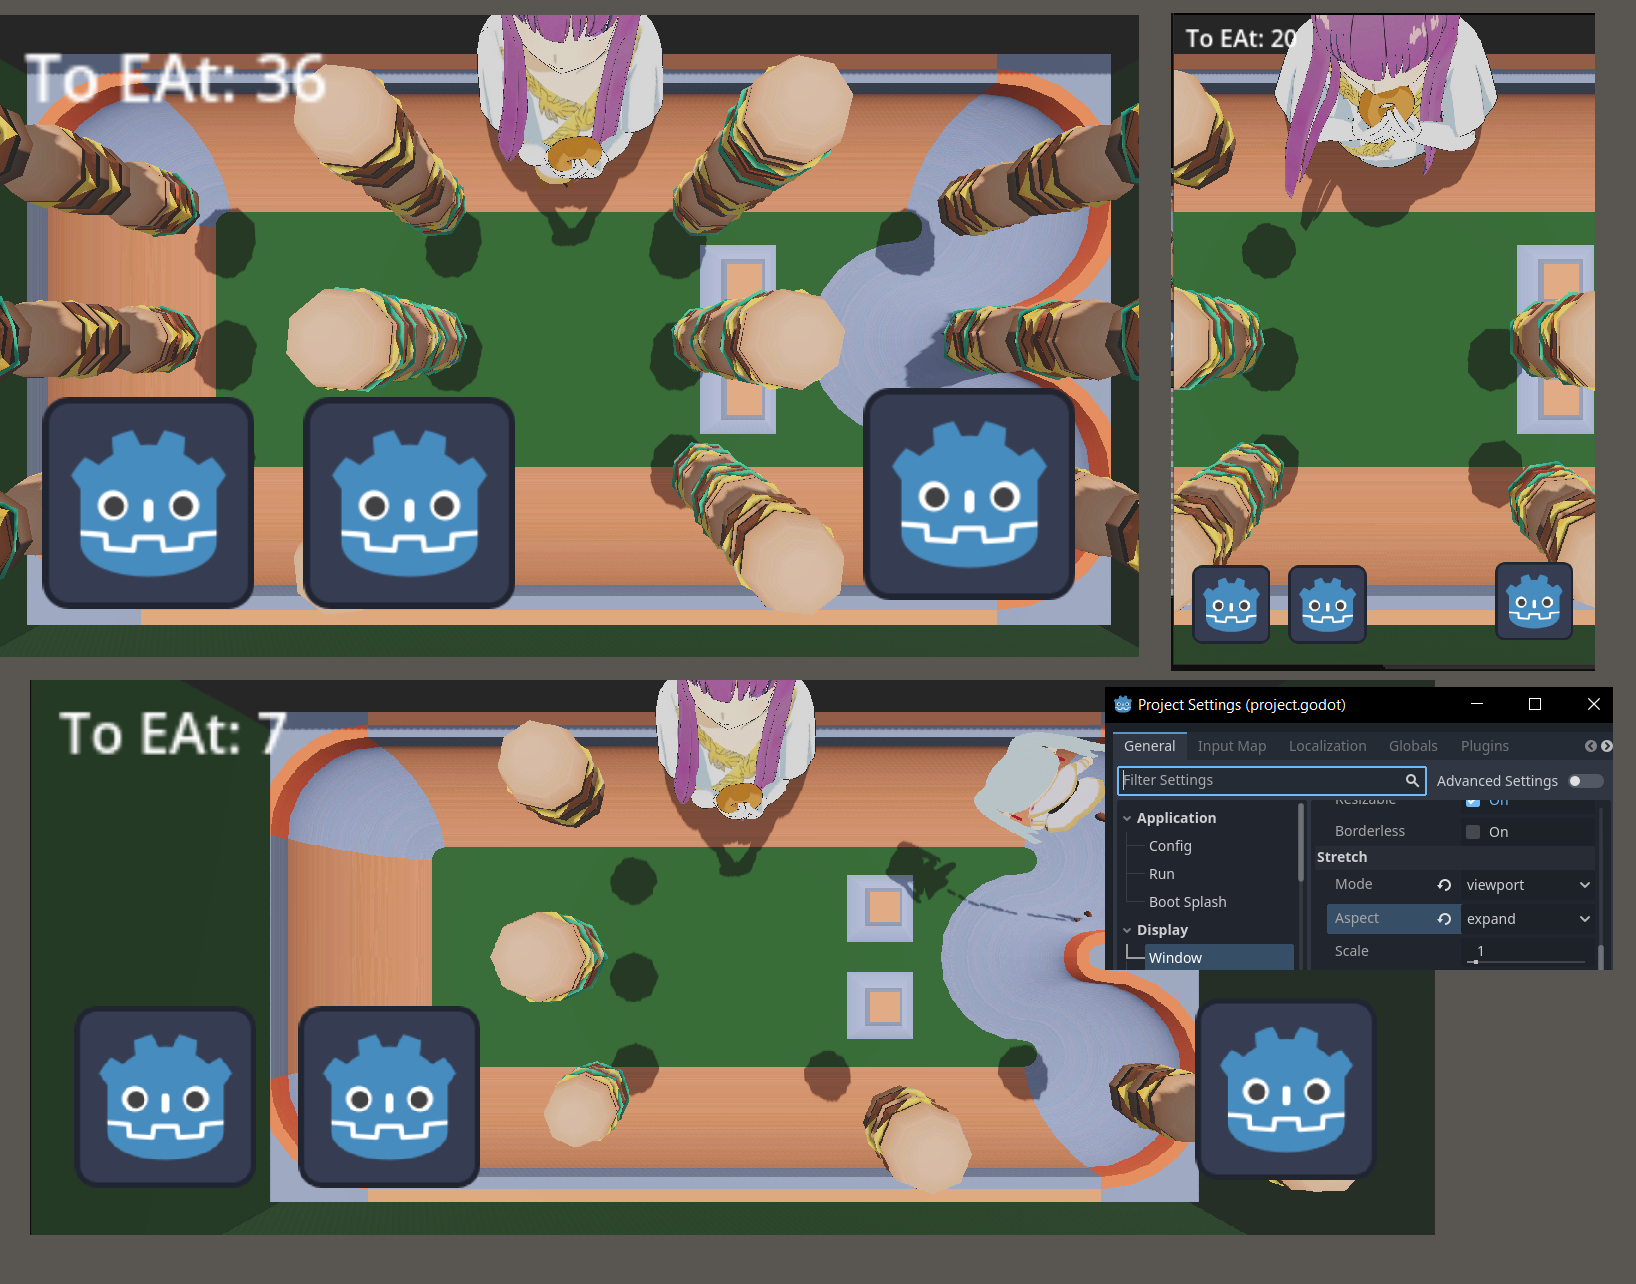The image size is (1636, 1284).
Task: Click middle Godot button in the 'To EAt: 36' view
Action: point(409,503)
